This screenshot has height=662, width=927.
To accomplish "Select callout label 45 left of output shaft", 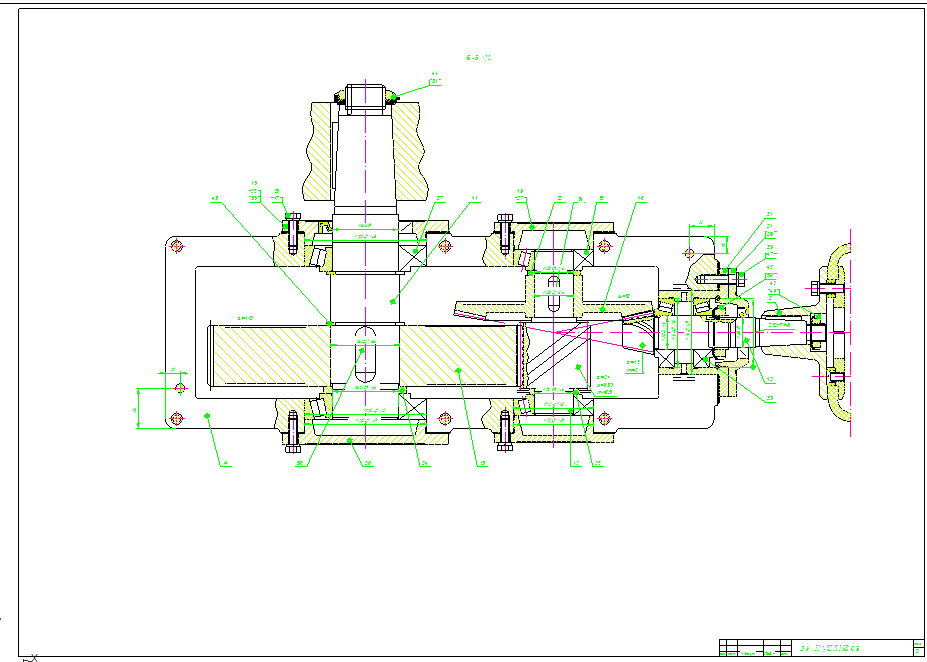I will point(214,199).
